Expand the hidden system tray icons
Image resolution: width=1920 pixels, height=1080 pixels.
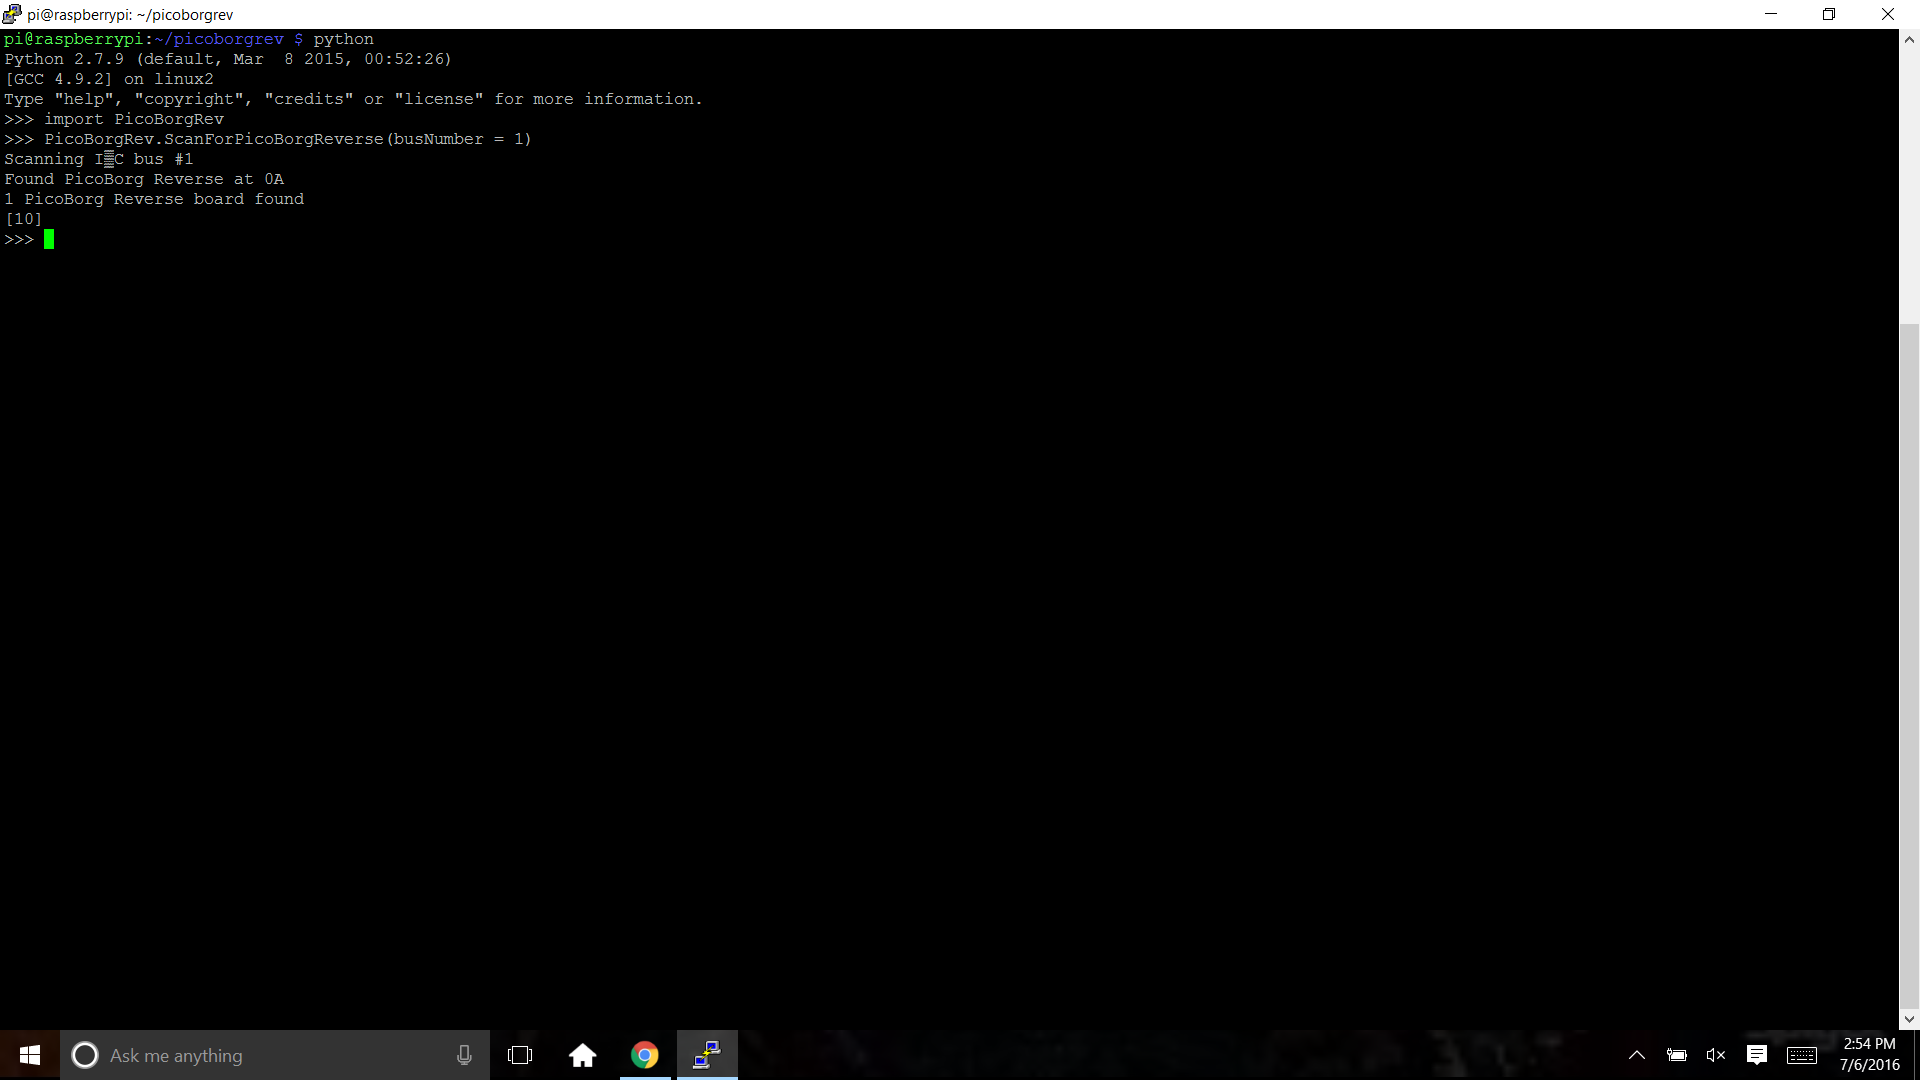pyautogui.click(x=1637, y=1055)
